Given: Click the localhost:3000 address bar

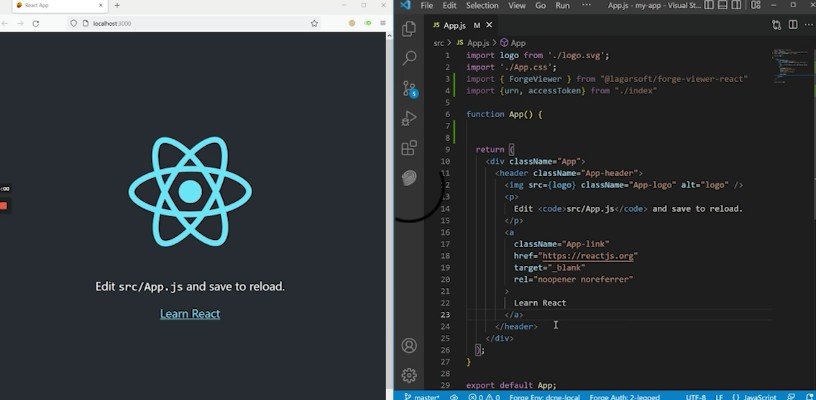Looking at the screenshot, I should click(x=193, y=23).
